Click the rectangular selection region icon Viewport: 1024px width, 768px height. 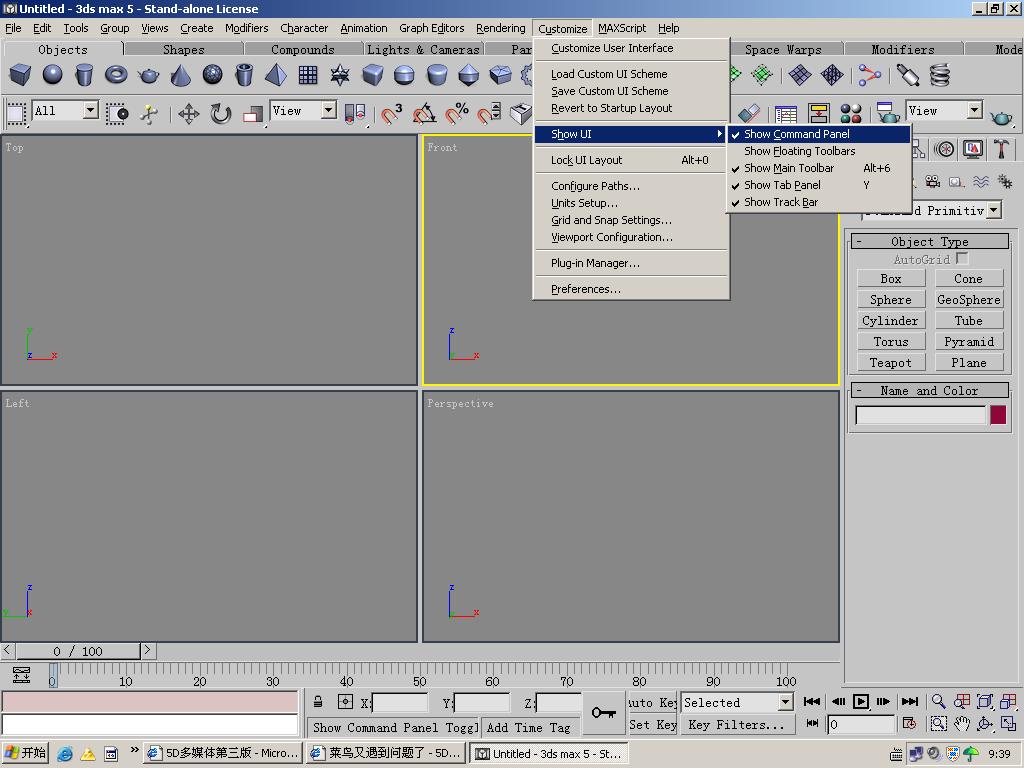click(16, 114)
